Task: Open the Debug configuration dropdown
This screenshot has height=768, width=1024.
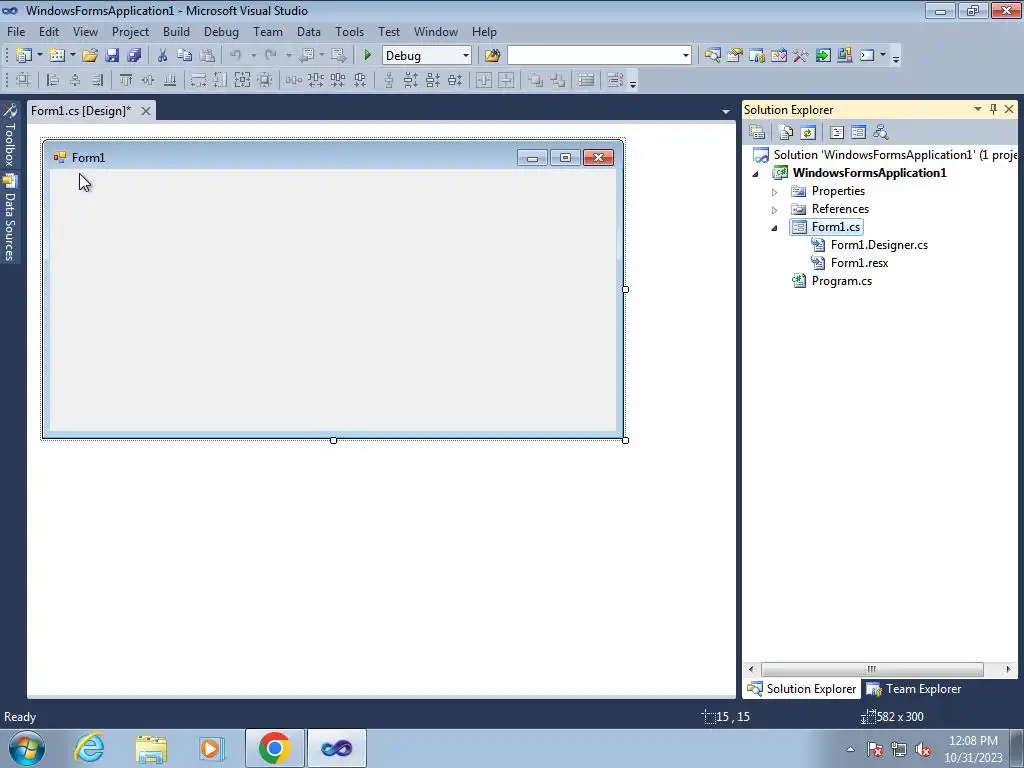Action: click(x=466, y=56)
